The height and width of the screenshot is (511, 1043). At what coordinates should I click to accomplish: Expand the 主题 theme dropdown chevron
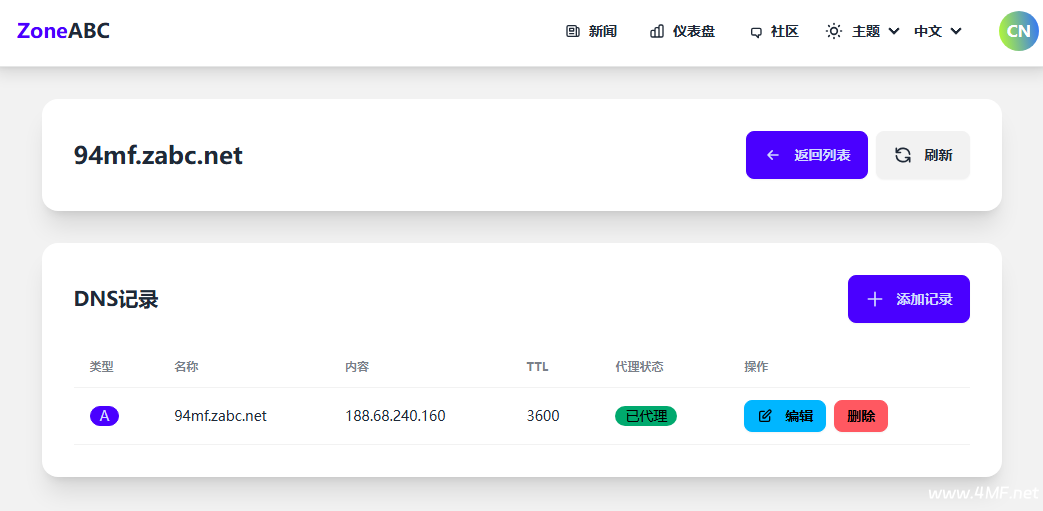click(894, 31)
